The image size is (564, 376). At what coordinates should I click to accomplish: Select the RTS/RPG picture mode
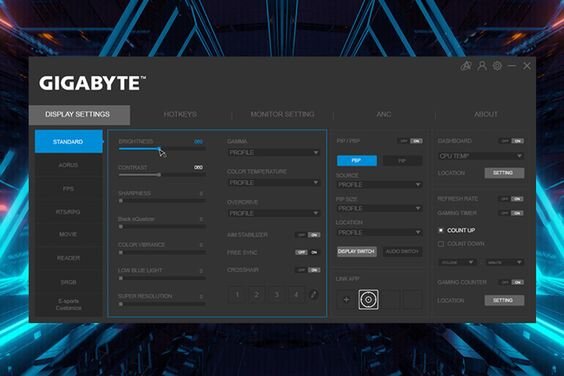(68, 212)
